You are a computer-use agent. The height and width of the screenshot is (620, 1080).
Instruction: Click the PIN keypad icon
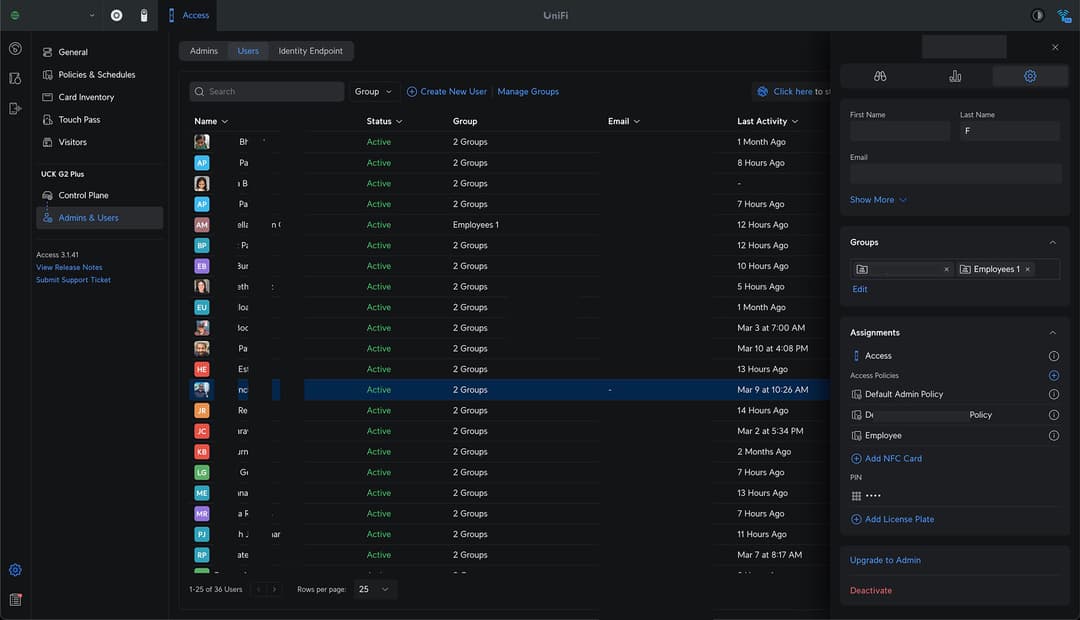(x=856, y=496)
